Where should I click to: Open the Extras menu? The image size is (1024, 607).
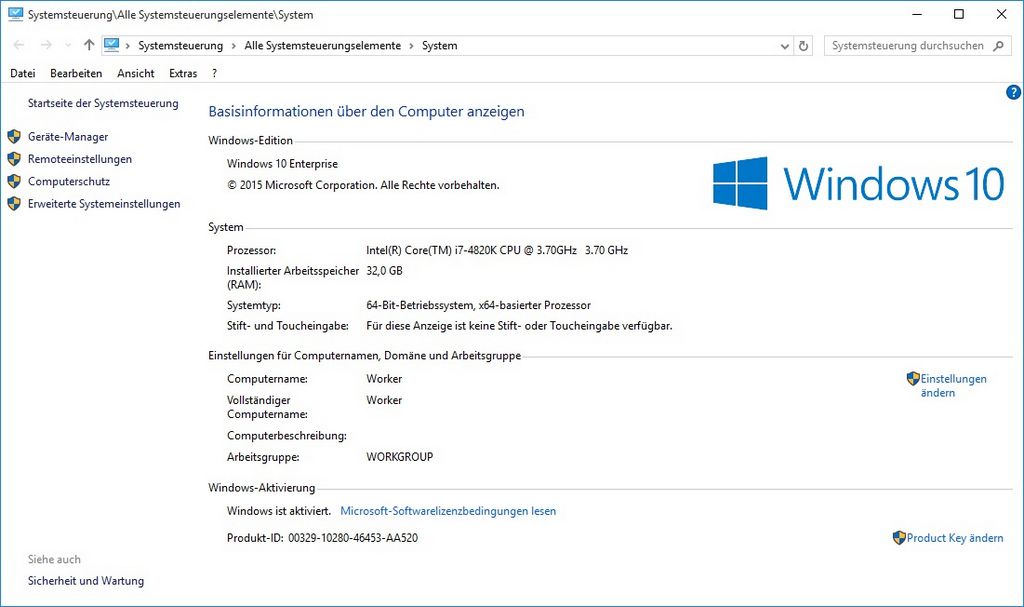tap(183, 73)
